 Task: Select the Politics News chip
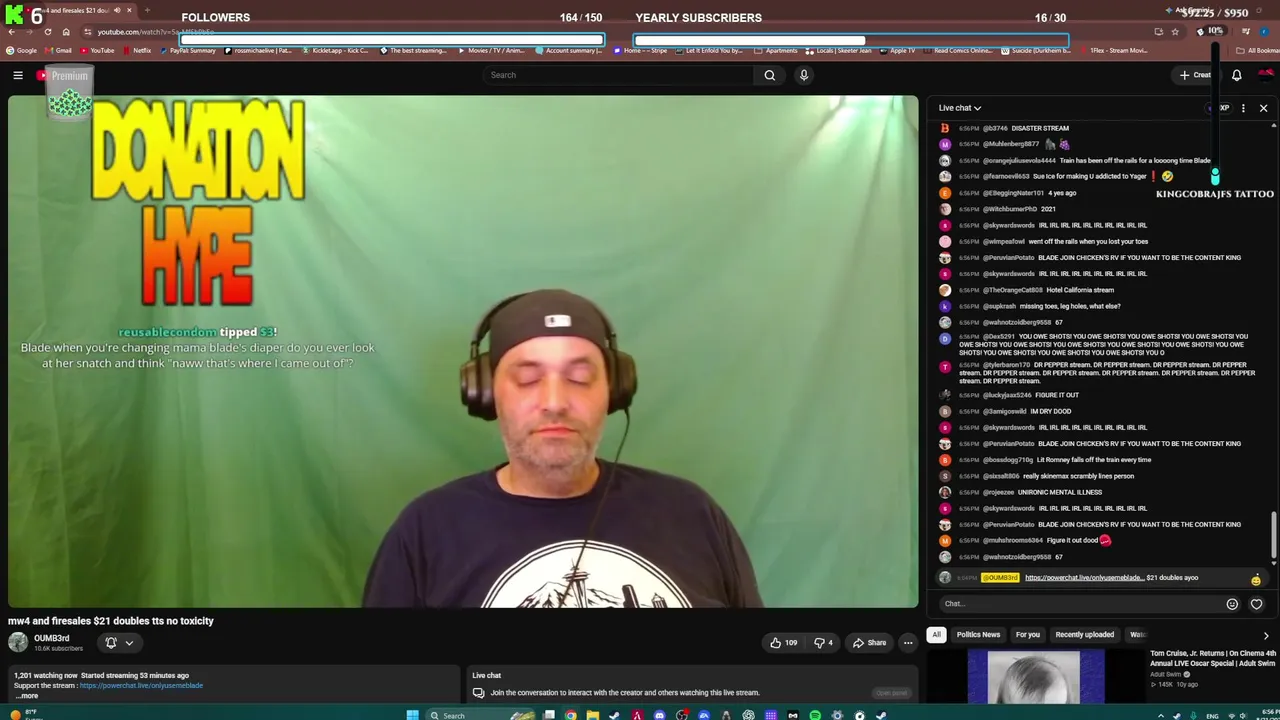[x=978, y=635]
